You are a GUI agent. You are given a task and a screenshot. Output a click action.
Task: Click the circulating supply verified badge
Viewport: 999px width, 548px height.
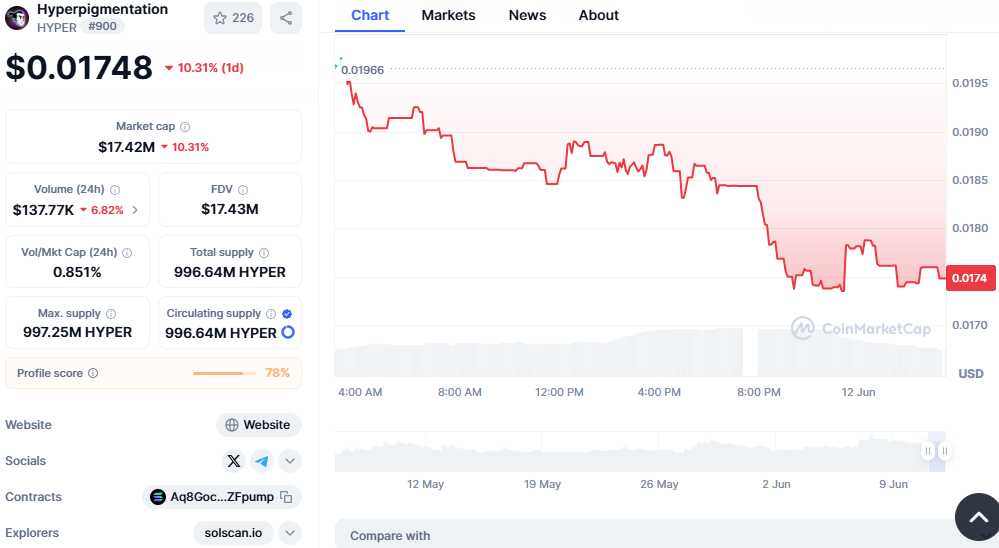(x=287, y=314)
